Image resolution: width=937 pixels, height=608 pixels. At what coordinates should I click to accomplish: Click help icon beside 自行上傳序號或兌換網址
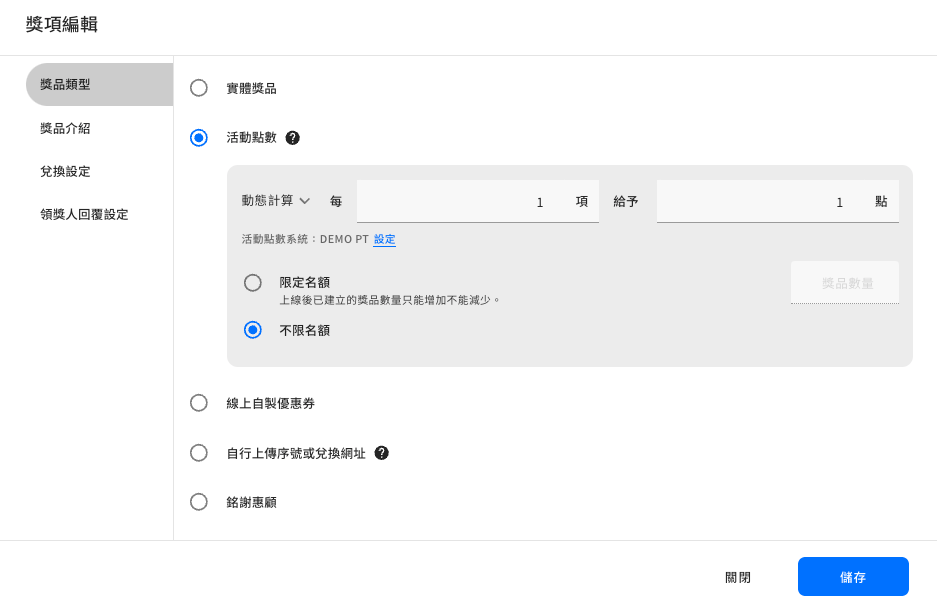[x=381, y=453]
